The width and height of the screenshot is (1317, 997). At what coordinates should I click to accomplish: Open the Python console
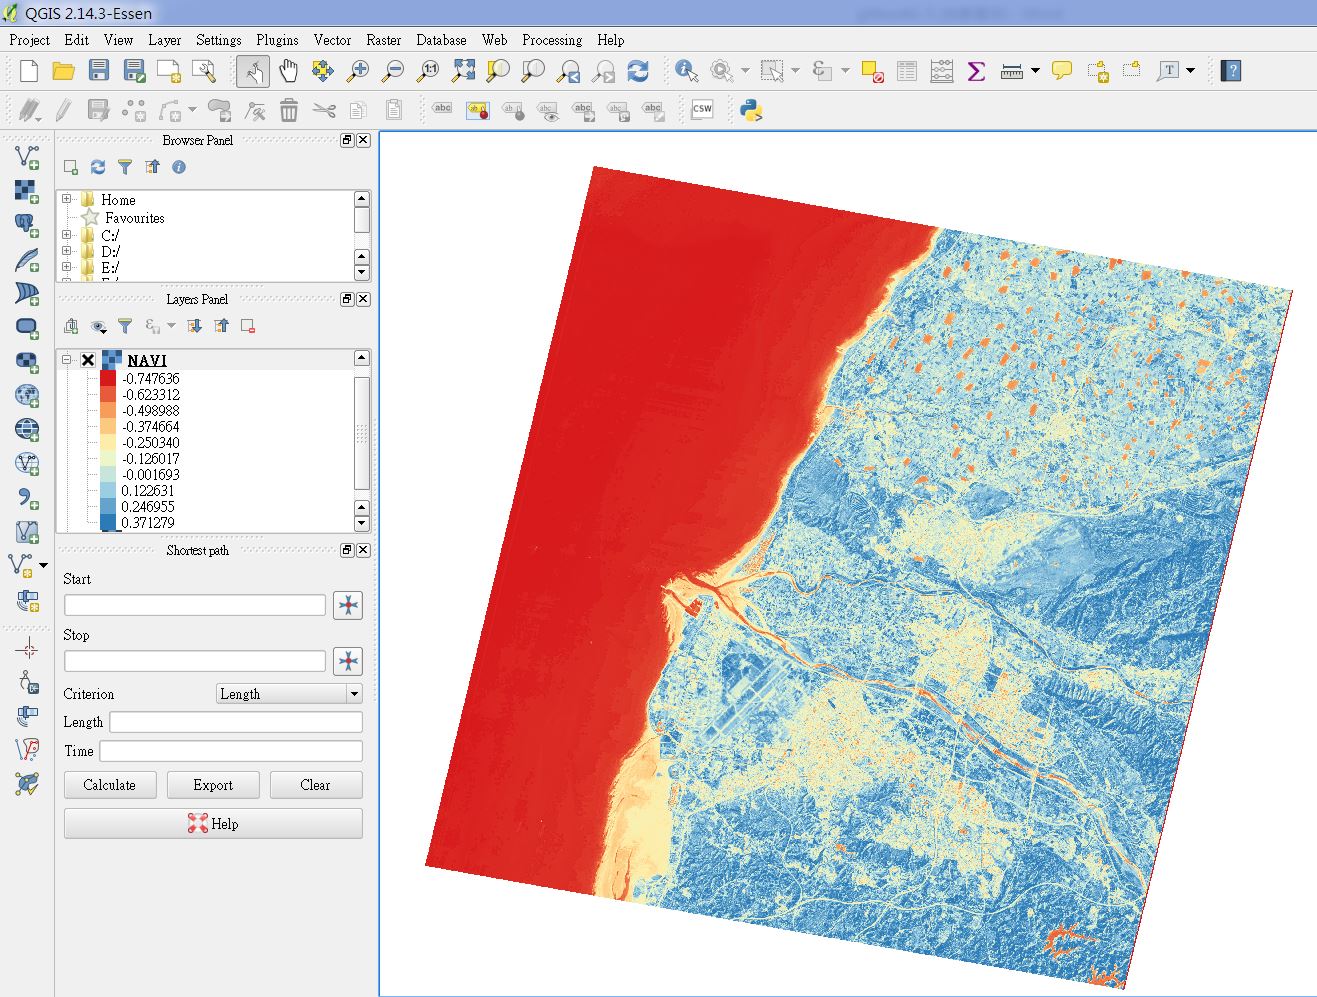751,110
